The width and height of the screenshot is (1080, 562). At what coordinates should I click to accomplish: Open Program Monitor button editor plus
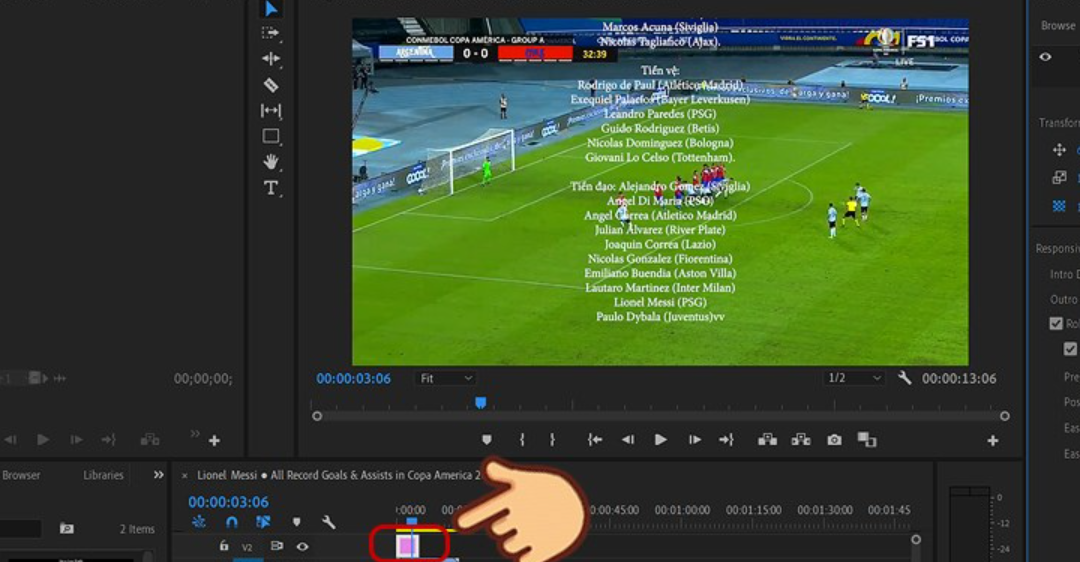[x=993, y=440]
